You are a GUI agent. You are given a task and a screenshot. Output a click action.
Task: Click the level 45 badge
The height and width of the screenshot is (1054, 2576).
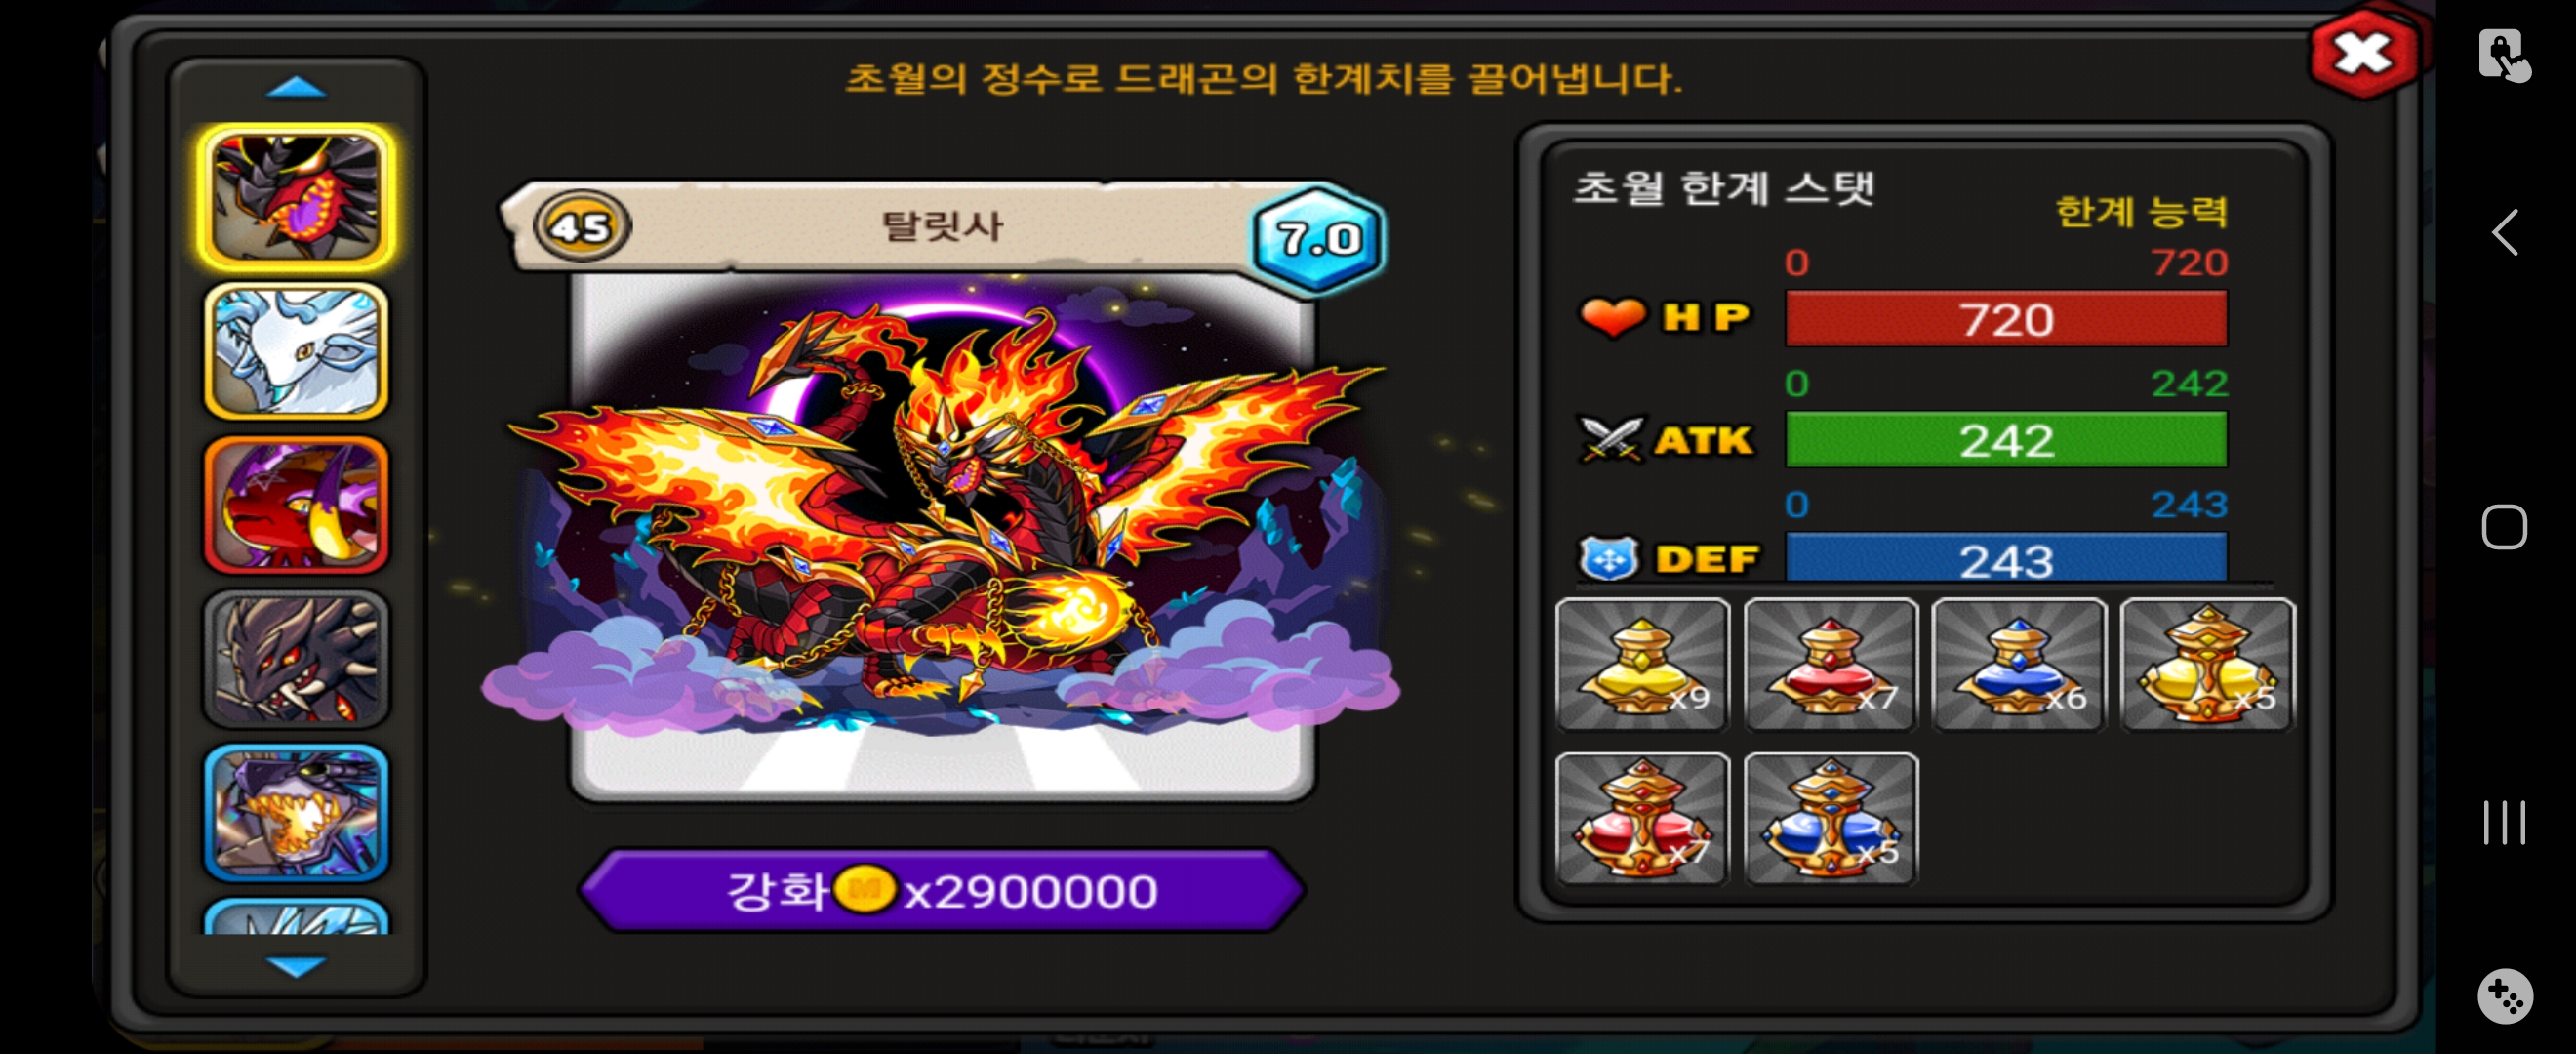click(582, 227)
